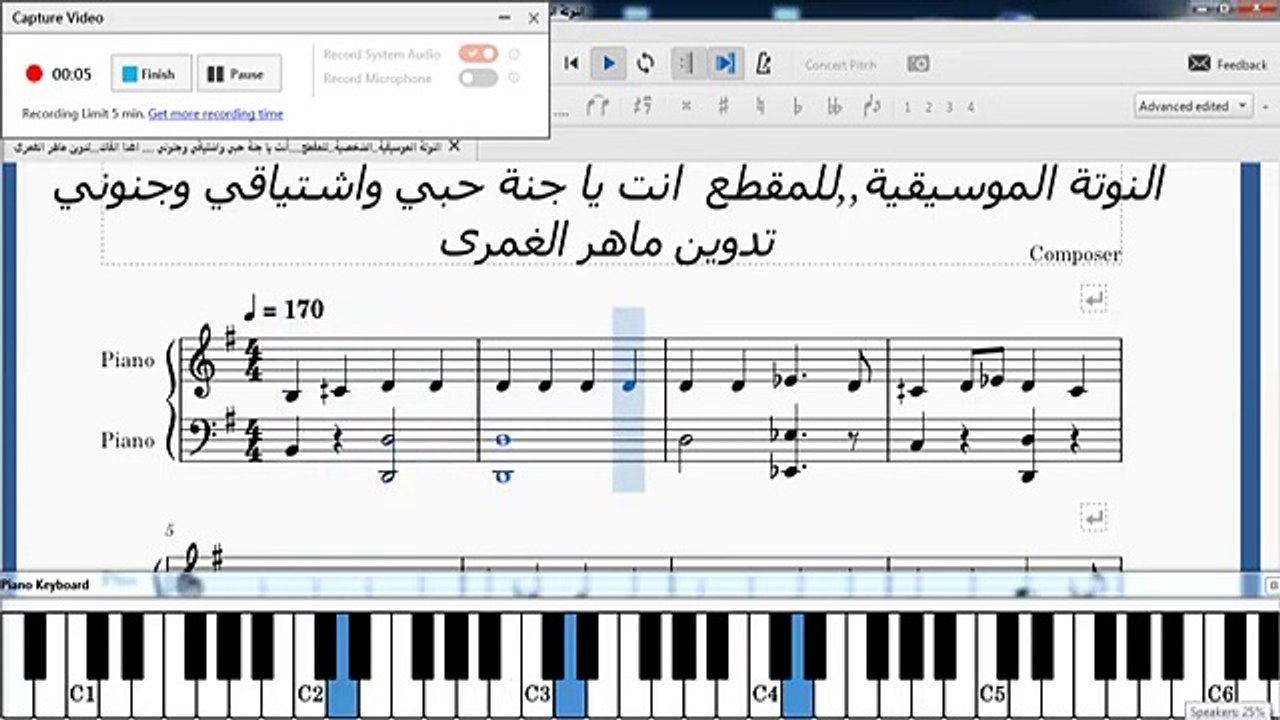This screenshot has width=1280, height=720.
Task: Pause the Capture Video recording
Action: tap(238, 74)
